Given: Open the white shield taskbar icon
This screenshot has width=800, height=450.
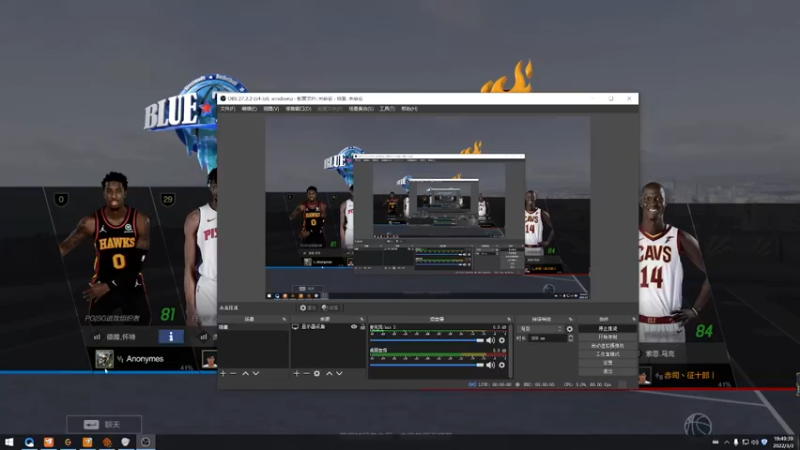Looking at the screenshot, I should [126, 442].
